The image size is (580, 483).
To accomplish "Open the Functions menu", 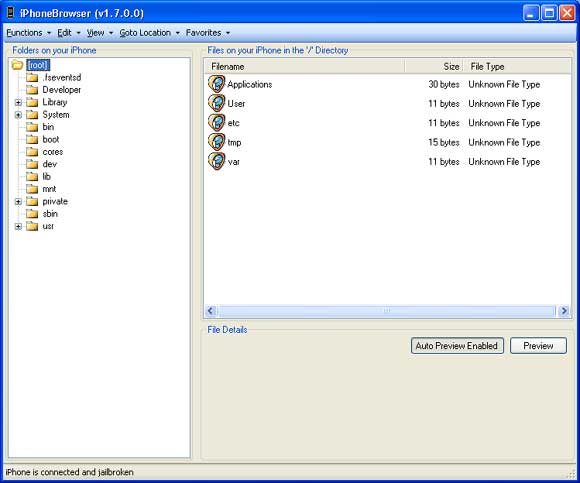I will coord(28,33).
